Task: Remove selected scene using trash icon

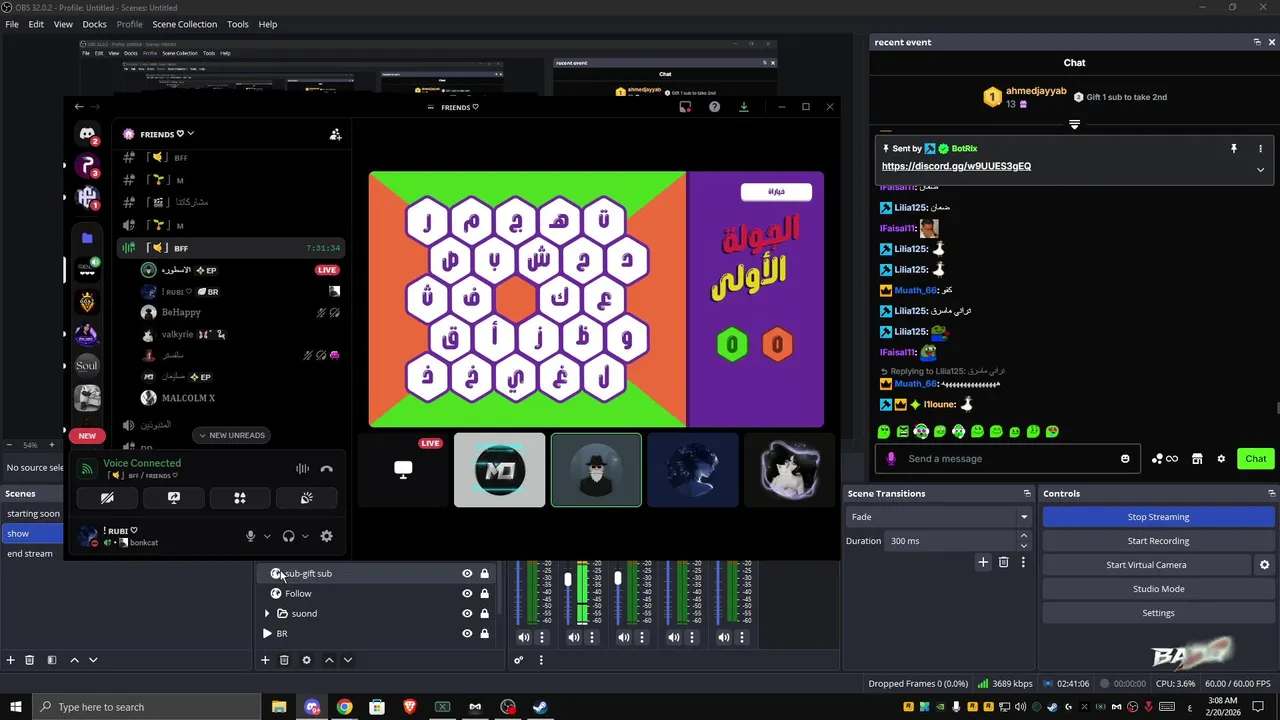Action: (x=30, y=660)
